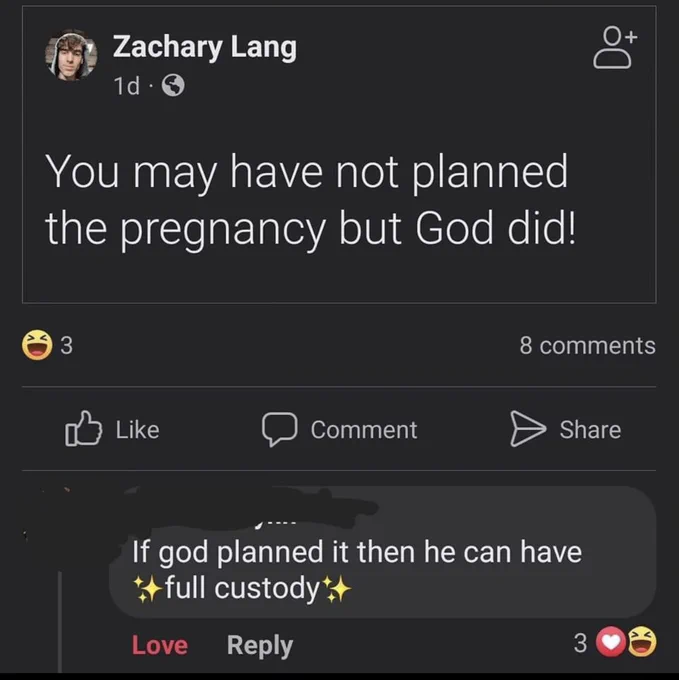679x680 pixels.
Task: Click the public globe privacy icon
Action: point(173,85)
